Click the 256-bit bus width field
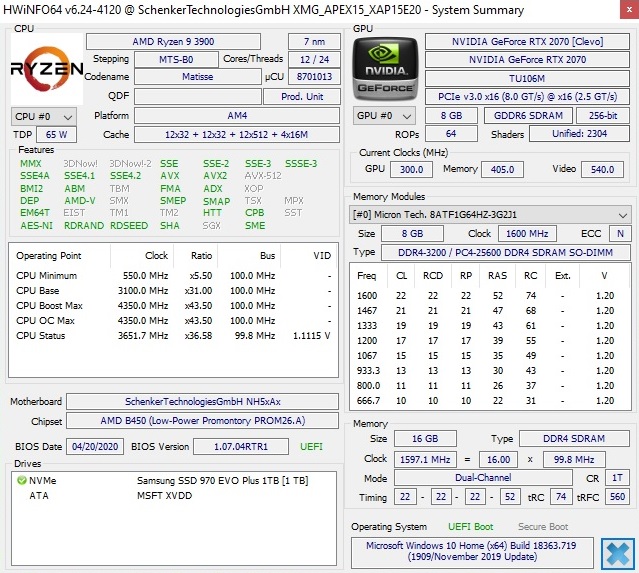The width and height of the screenshot is (639, 573). coord(603,116)
